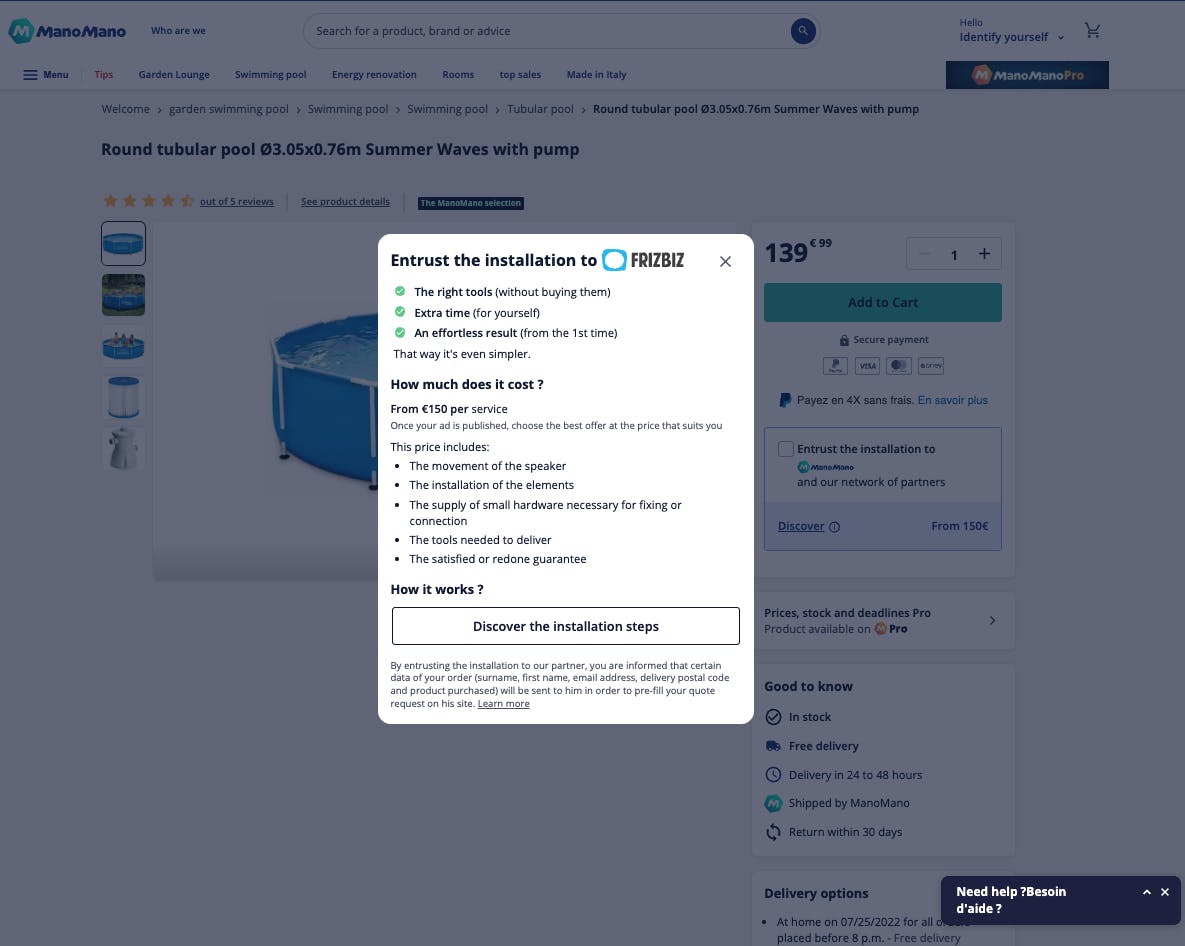This screenshot has height=946, width=1185.
Task: Select the garden pool photo thumbnail
Action: point(123,295)
